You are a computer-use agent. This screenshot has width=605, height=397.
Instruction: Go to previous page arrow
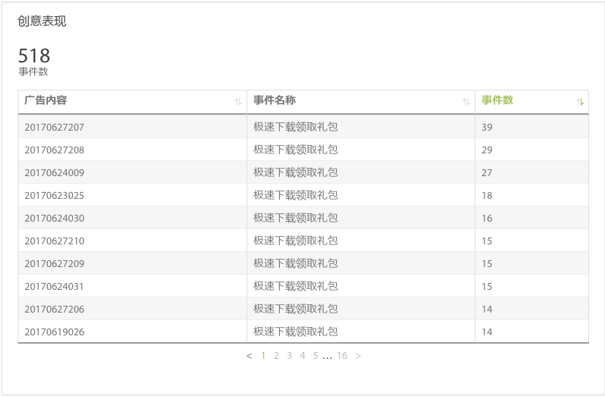(x=249, y=356)
